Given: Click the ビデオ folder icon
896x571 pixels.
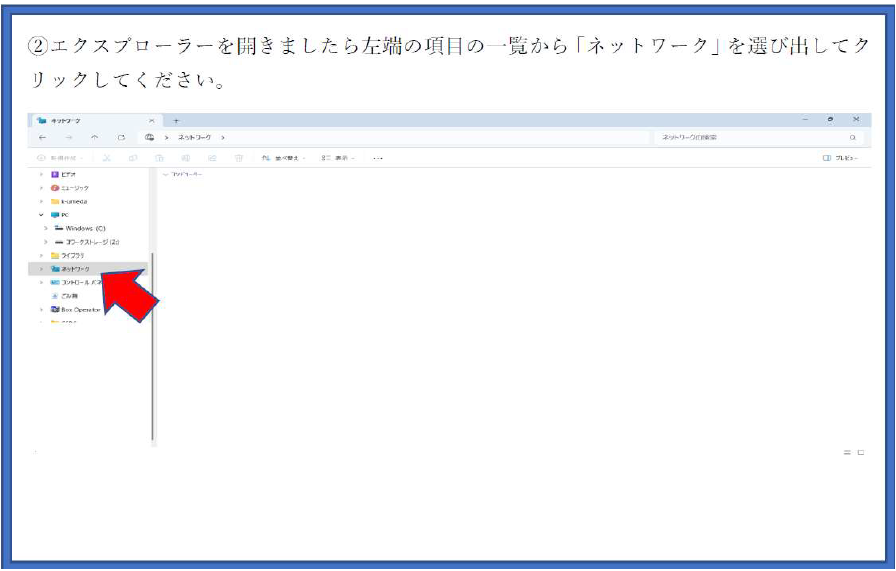Looking at the screenshot, I should click(x=55, y=174).
